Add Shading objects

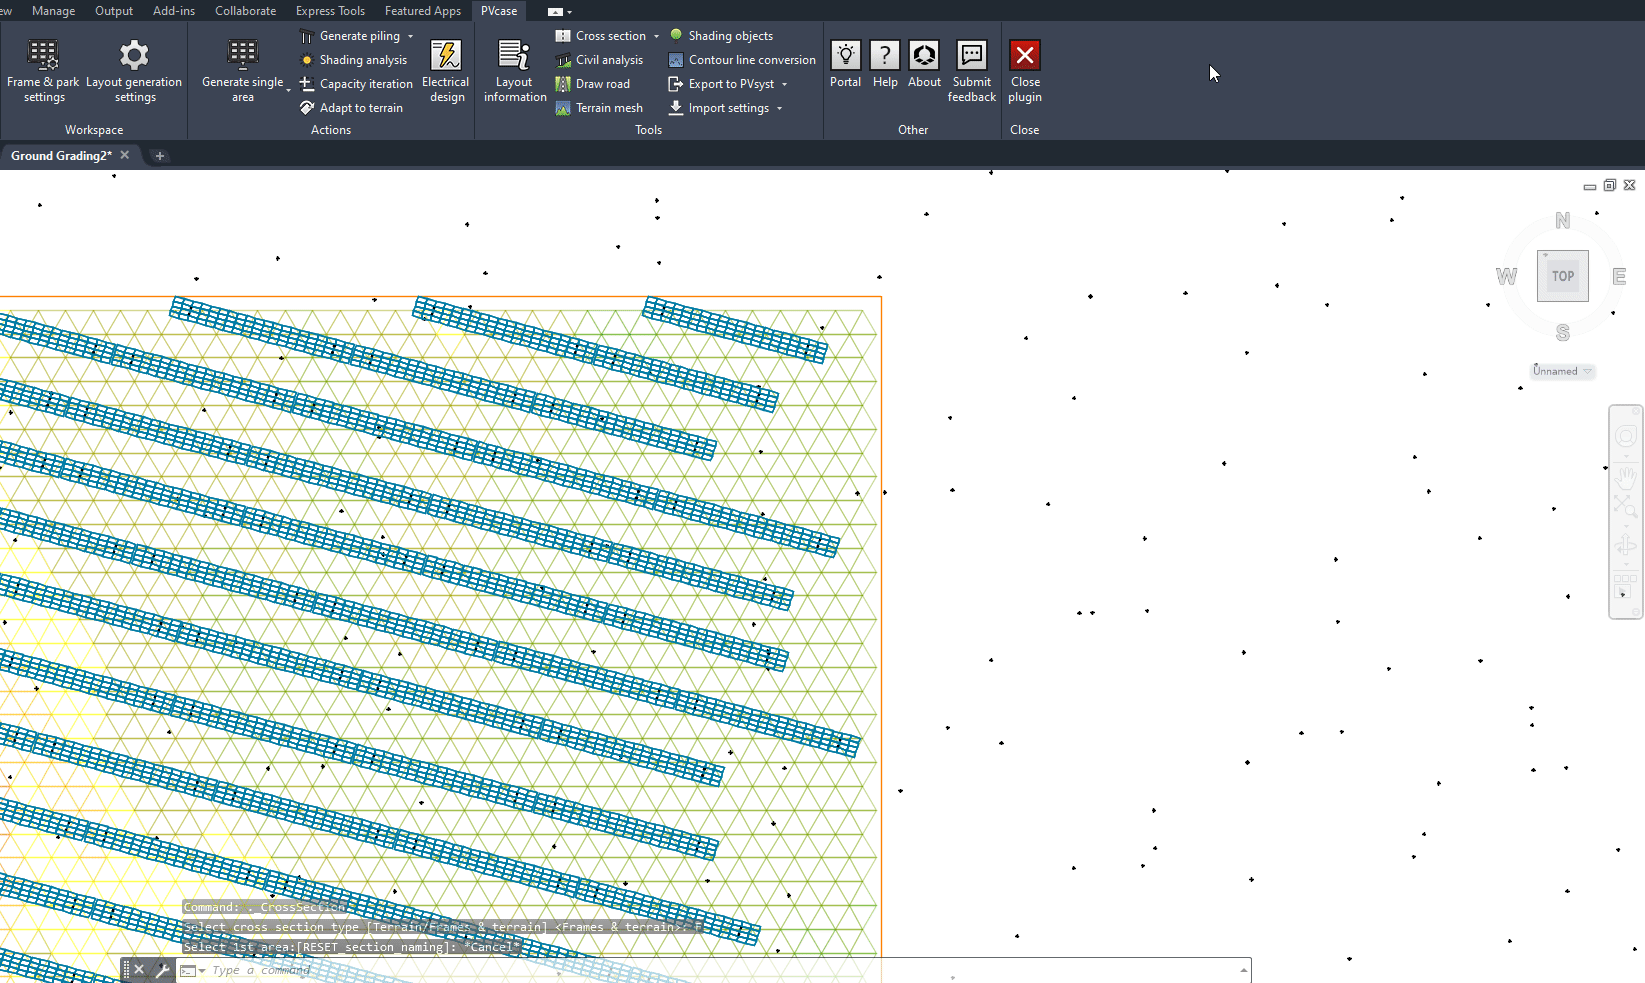[x=721, y=36]
